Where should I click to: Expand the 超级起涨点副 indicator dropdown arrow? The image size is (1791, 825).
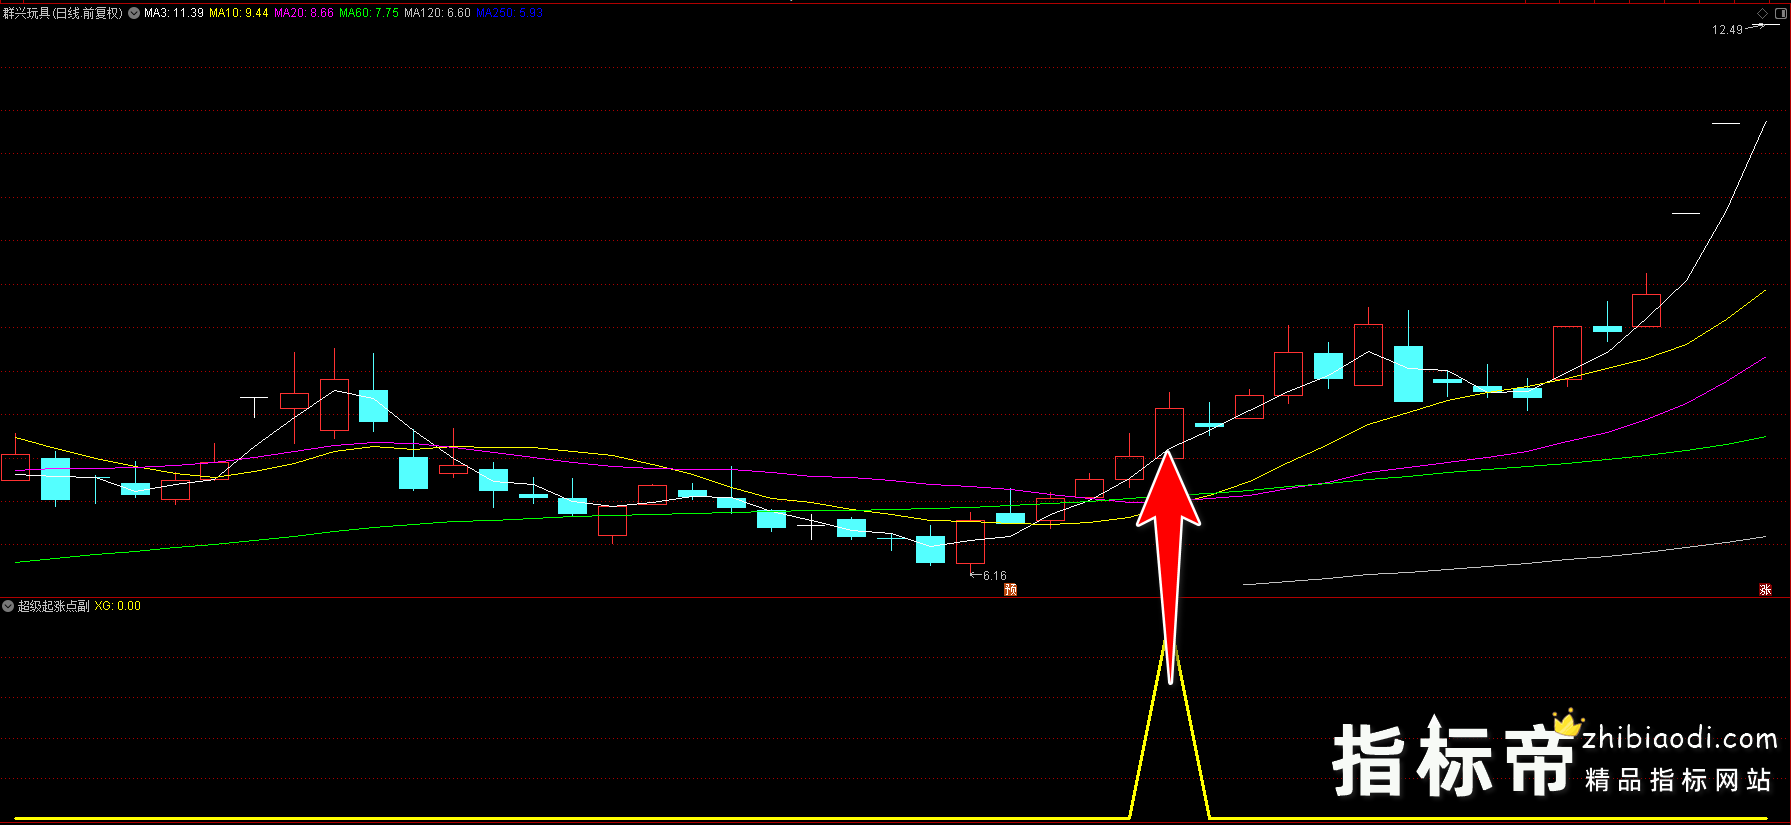[8, 606]
